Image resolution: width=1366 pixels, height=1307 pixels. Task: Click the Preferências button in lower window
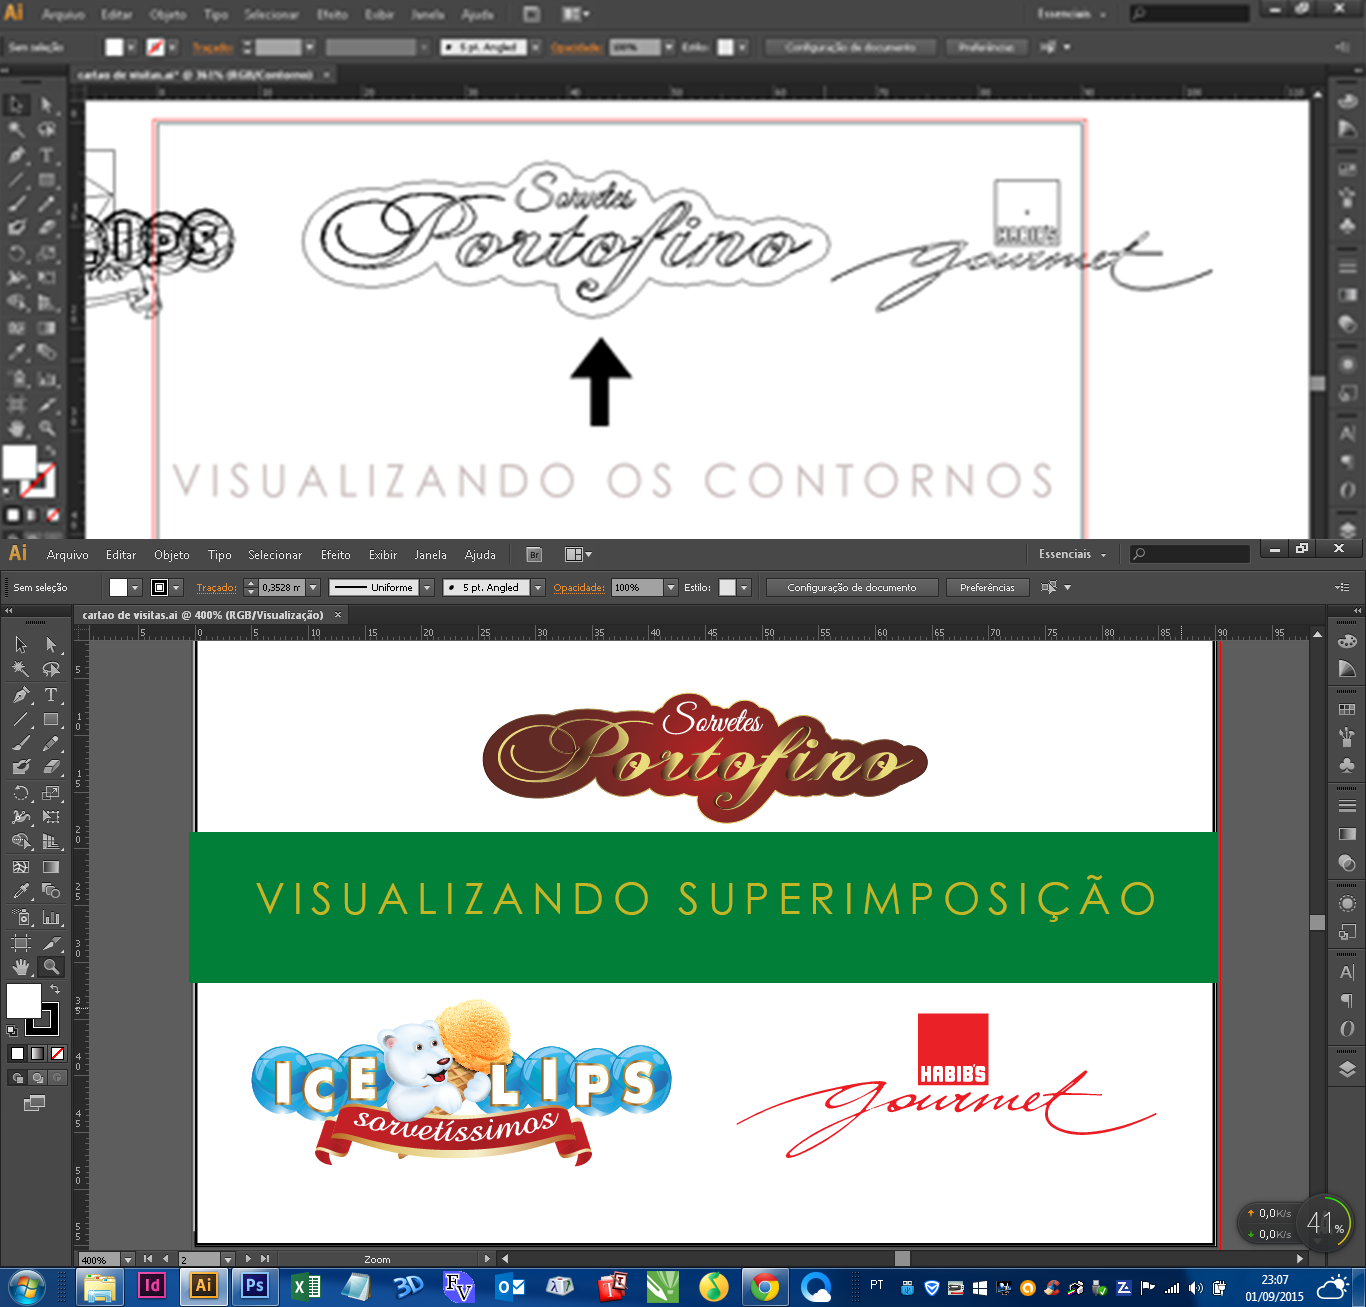point(987,588)
